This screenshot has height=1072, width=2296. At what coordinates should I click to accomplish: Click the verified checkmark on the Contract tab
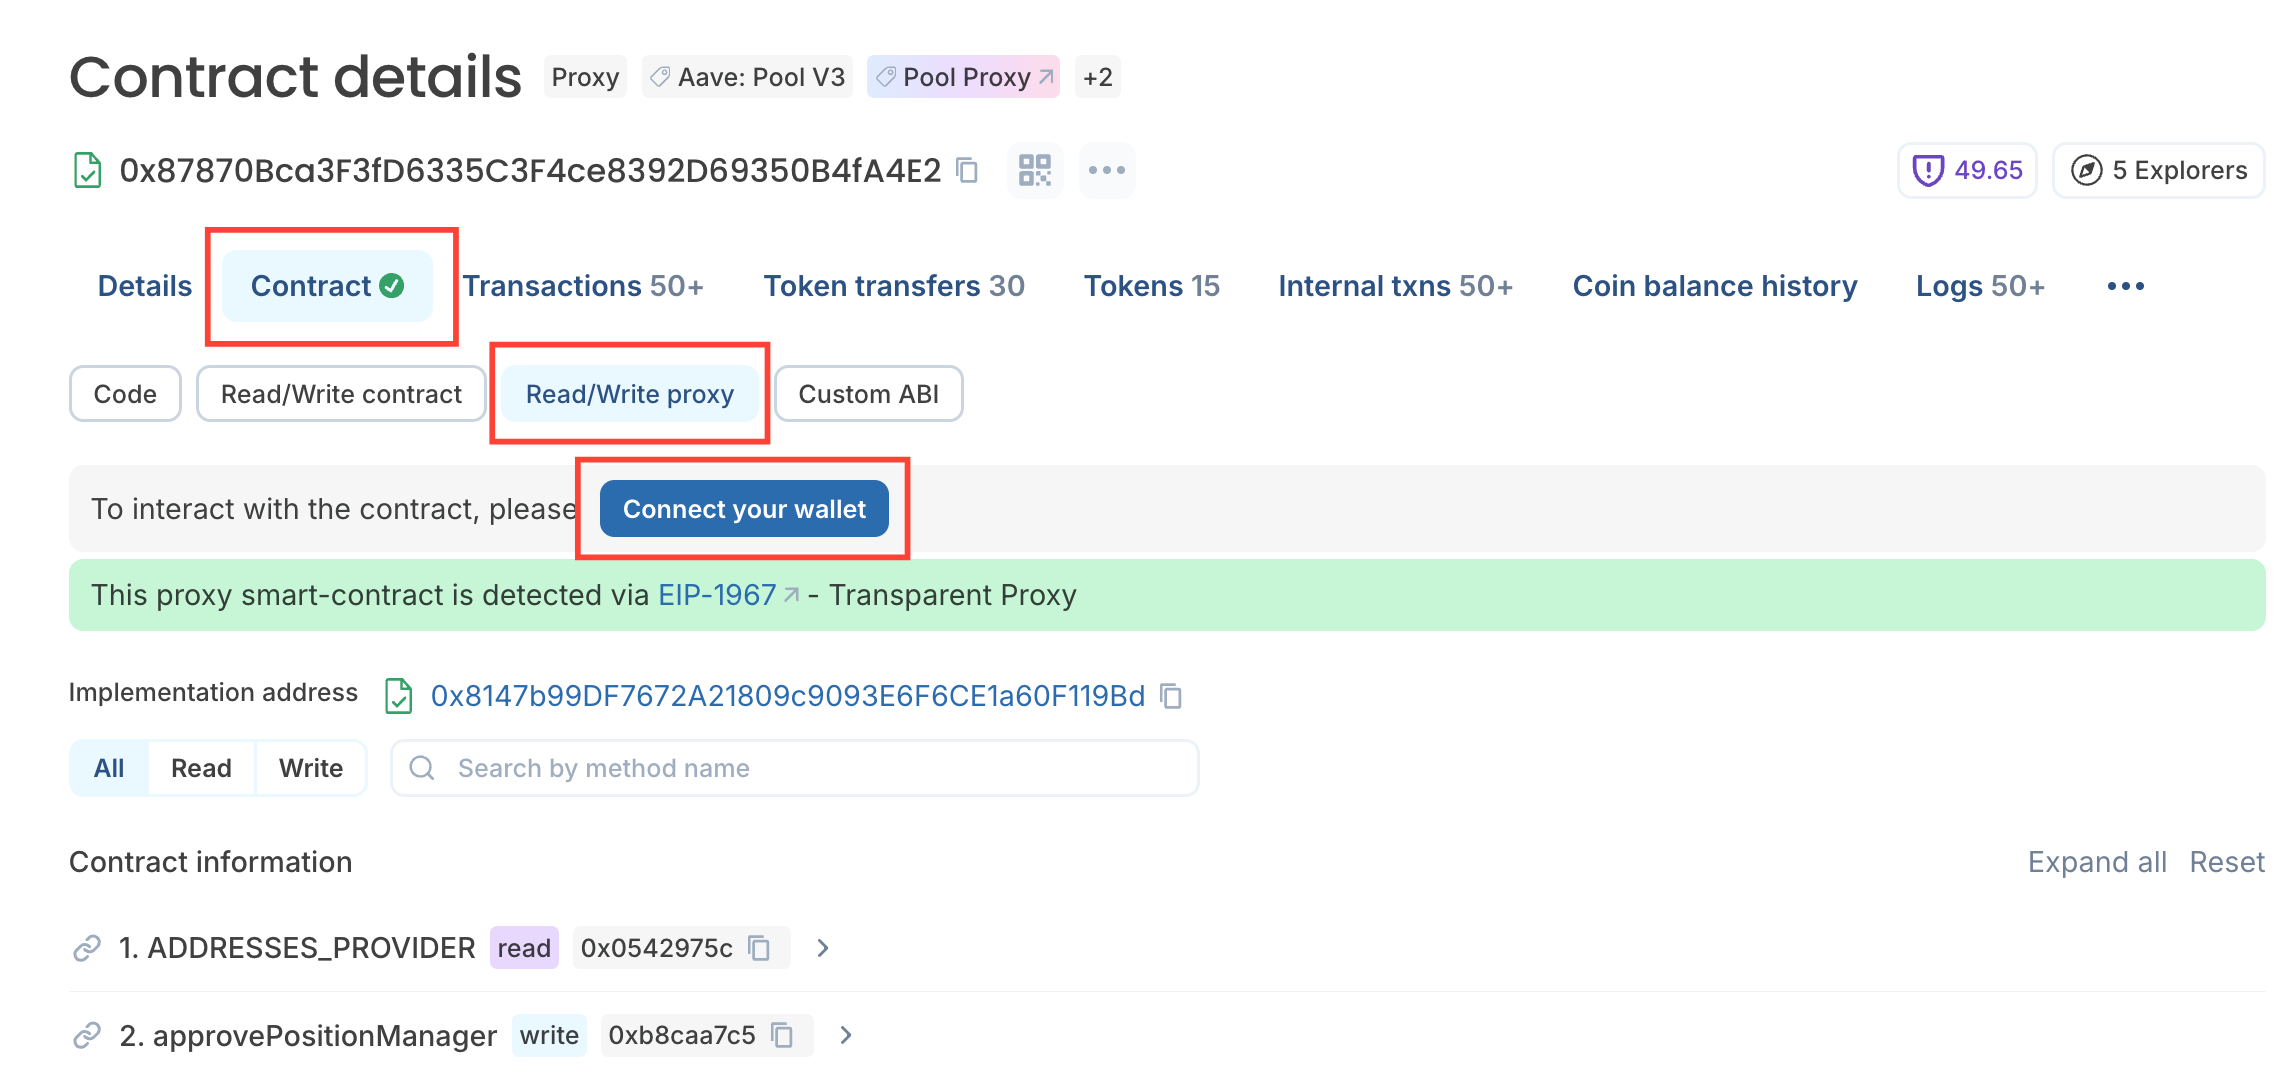pyautogui.click(x=391, y=285)
